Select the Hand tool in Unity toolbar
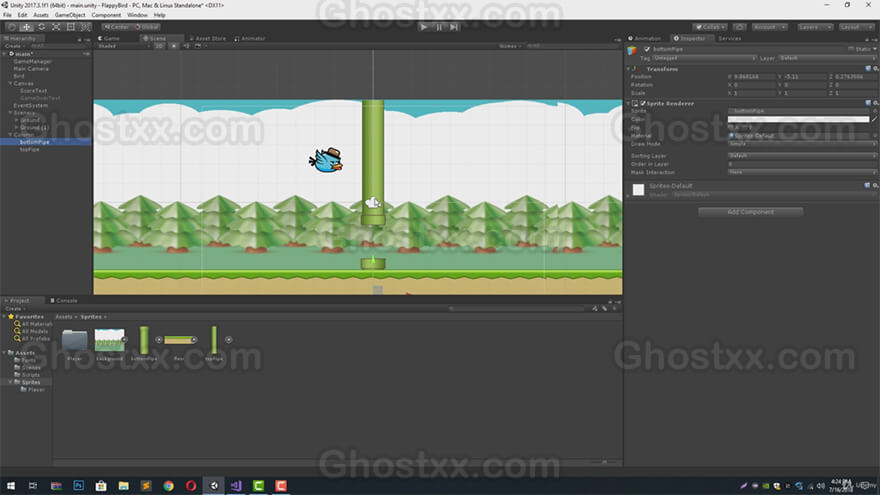Viewport: 880px width, 495px height. click(x=12, y=27)
